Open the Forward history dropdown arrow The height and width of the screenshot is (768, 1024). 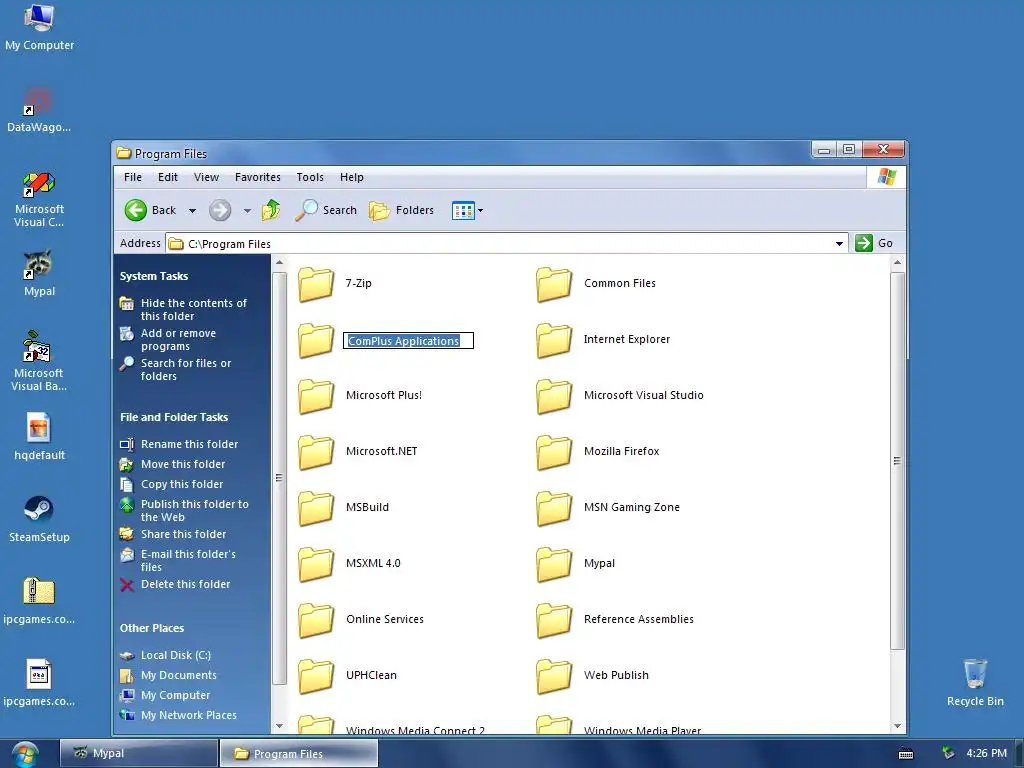pos(247,211)
